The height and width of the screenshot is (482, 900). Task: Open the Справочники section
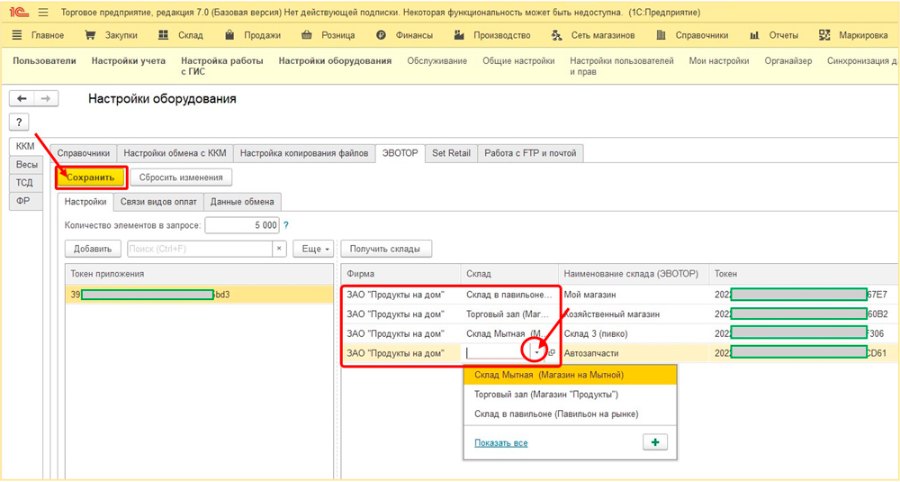(x=701, y=36)
